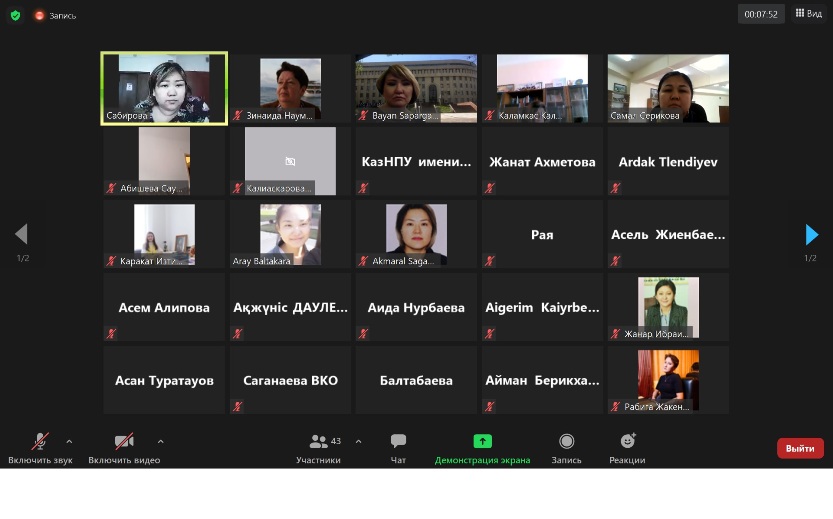Expand participants options arrow beside Участники
The height and width of the screenshot is (519, 833).
click(358, 441)
